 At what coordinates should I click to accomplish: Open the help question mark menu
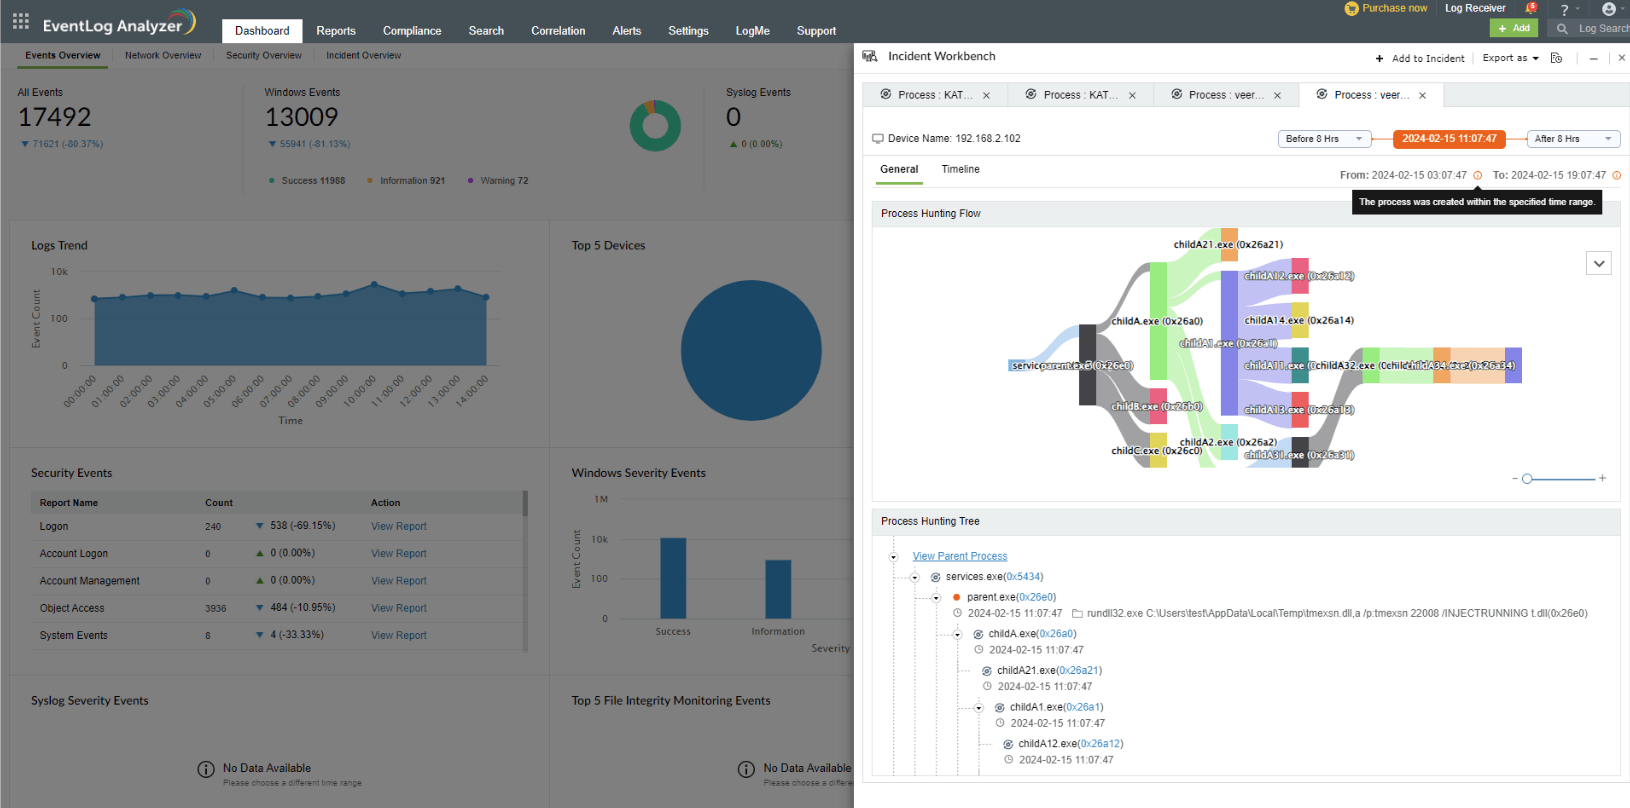click(1565, 9)
